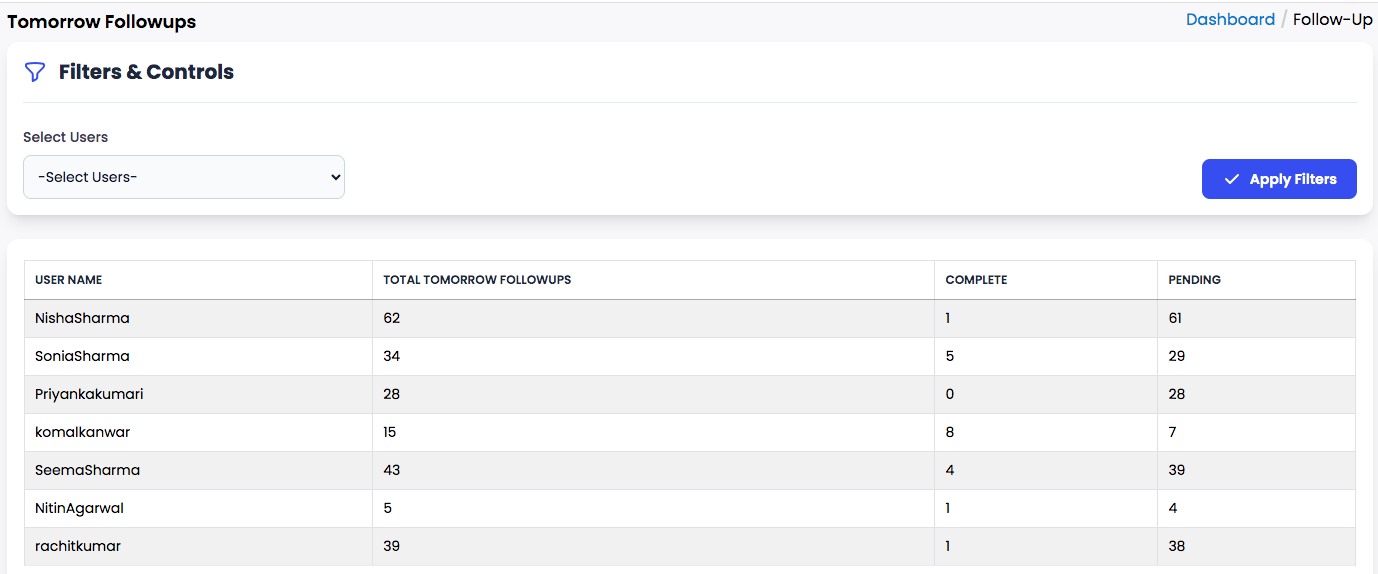Image resolution: width=1378 pixels, height=574 pixels.
Task: Open komalkanwar's complete count of 8
Action: pyautogui.click(x=950, y=432)
